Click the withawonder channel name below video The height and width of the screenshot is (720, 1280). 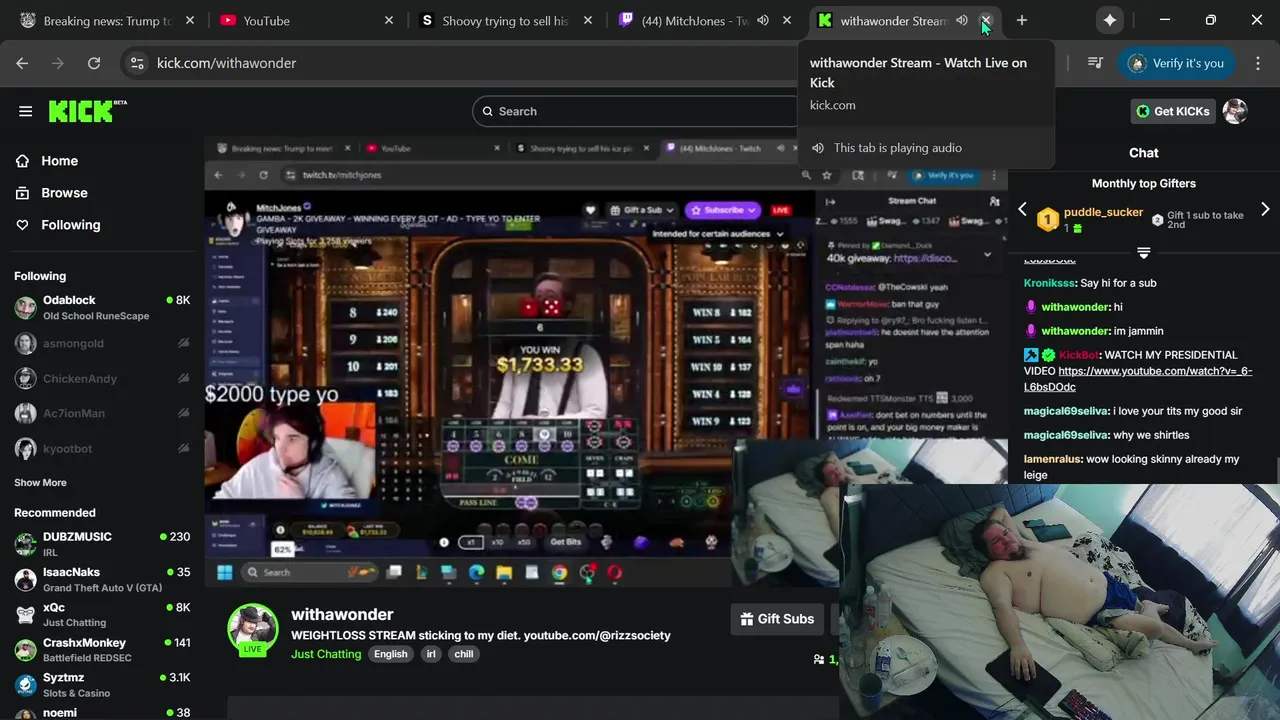pyautogui.click(x=342, y=615)
